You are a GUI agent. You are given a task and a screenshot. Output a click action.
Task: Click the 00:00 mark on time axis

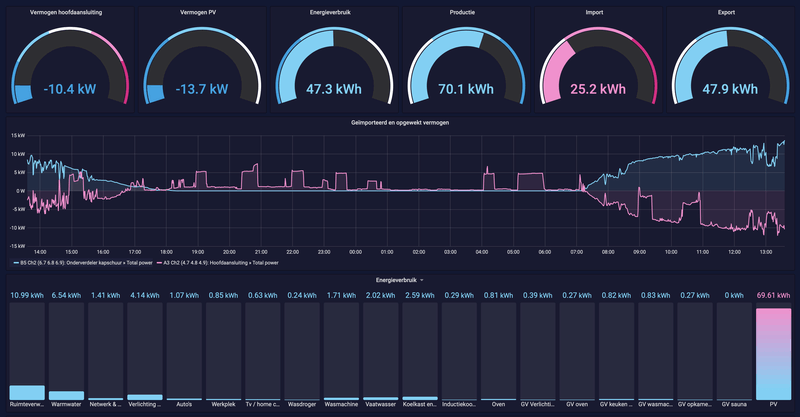click(x=356, y=252)
